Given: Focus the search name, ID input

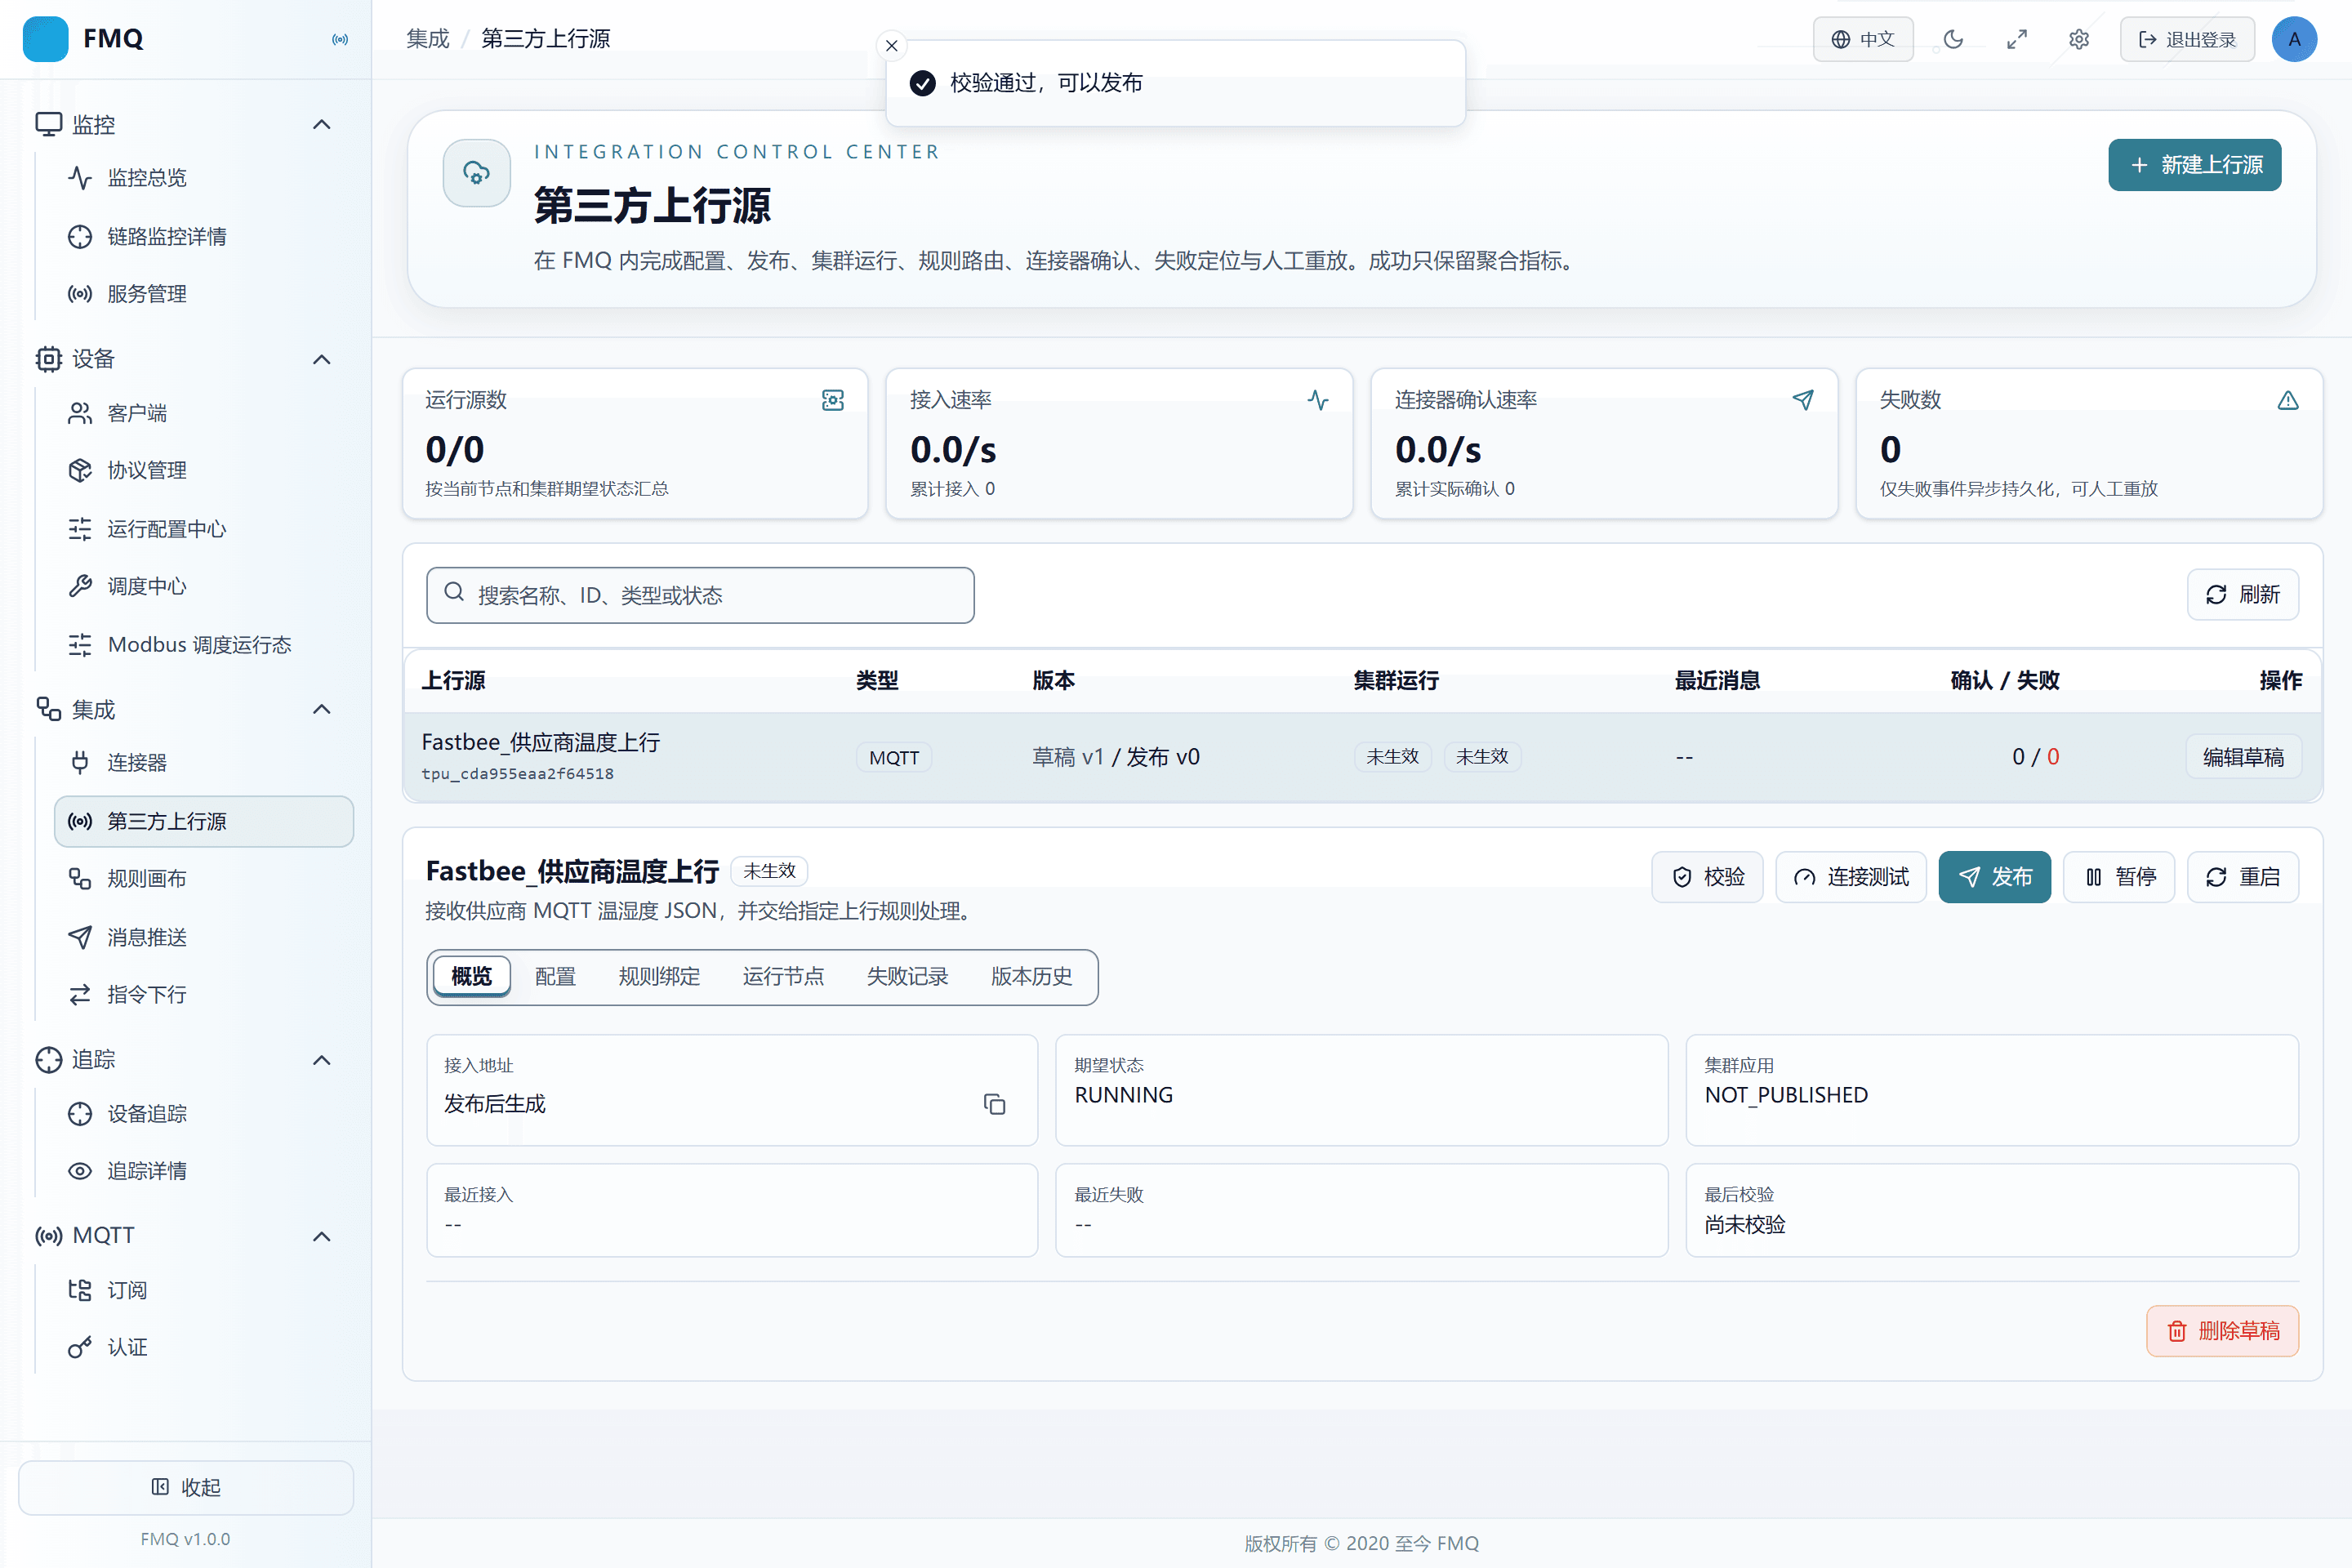Looking at the screenshot, I should tap(700, 595).
